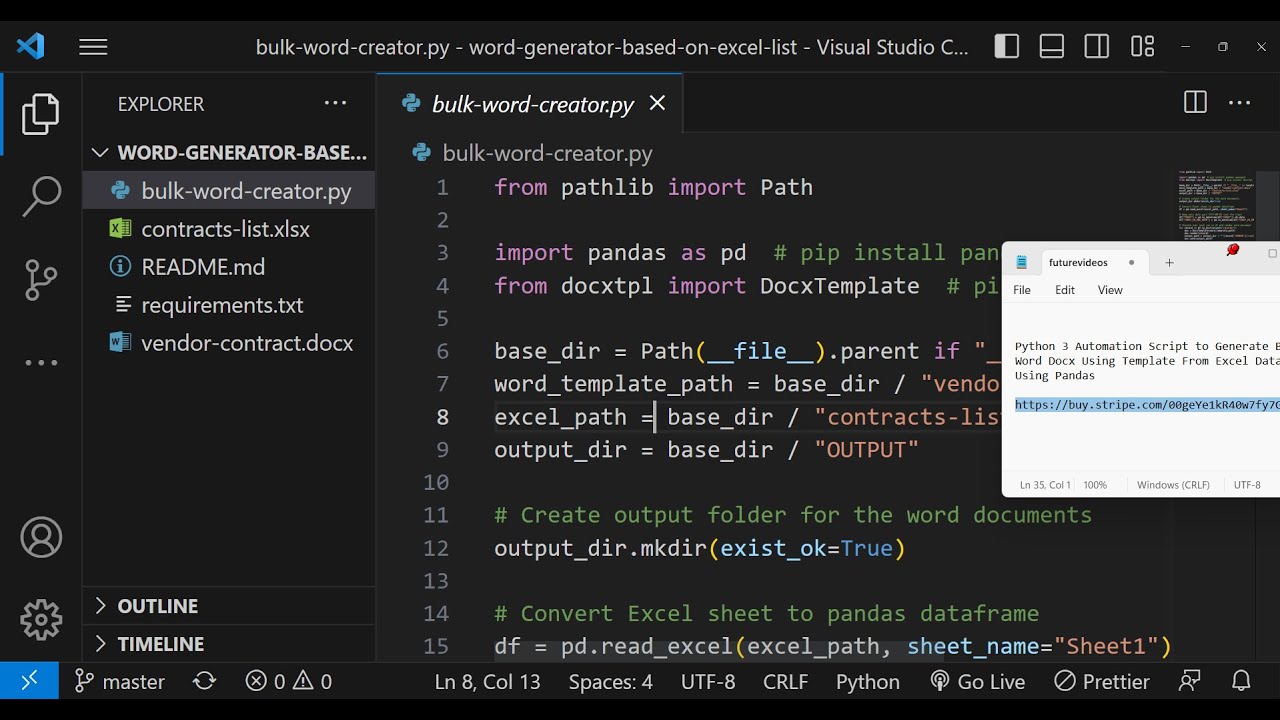Click the split editor right icon
The width and height of the screenshot is (1280, 720).
(x=1194, y=103)
